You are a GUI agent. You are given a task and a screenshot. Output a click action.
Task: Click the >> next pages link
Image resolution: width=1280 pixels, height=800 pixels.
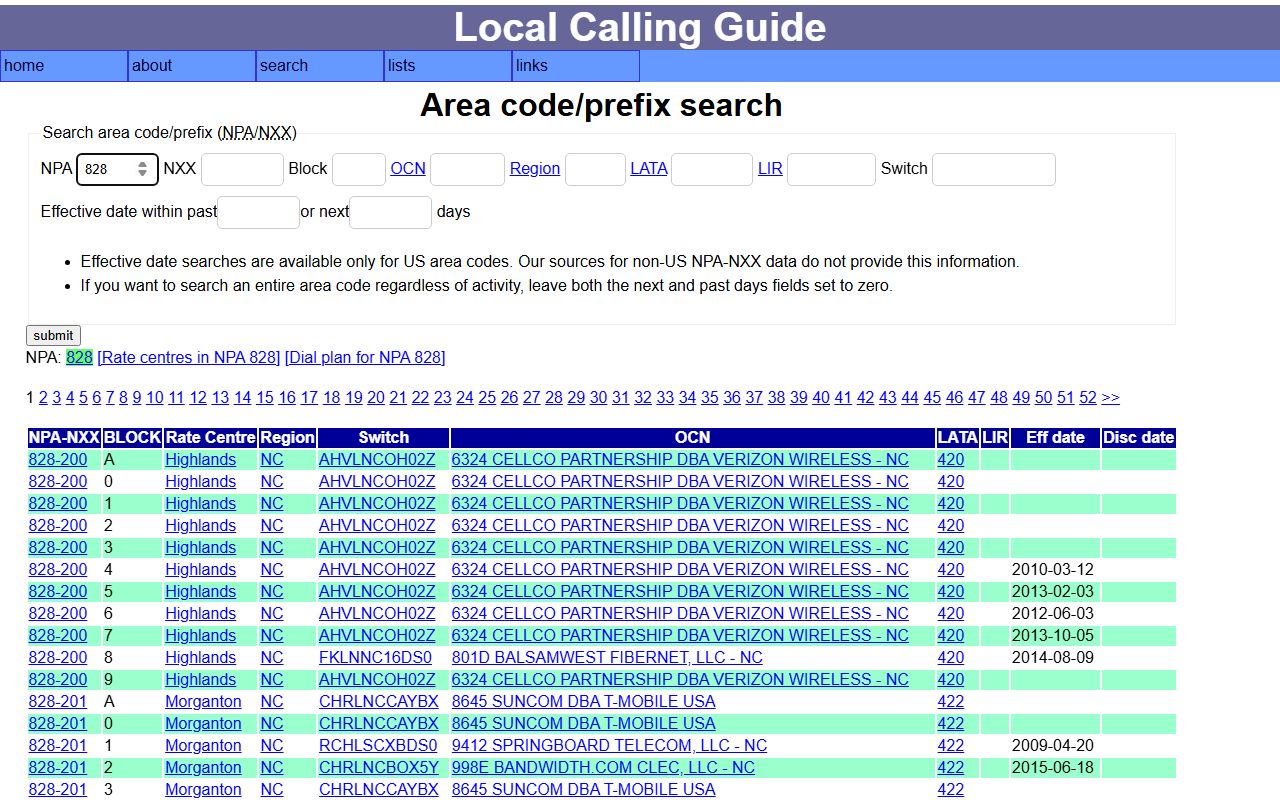click(x=1111, y=398)
